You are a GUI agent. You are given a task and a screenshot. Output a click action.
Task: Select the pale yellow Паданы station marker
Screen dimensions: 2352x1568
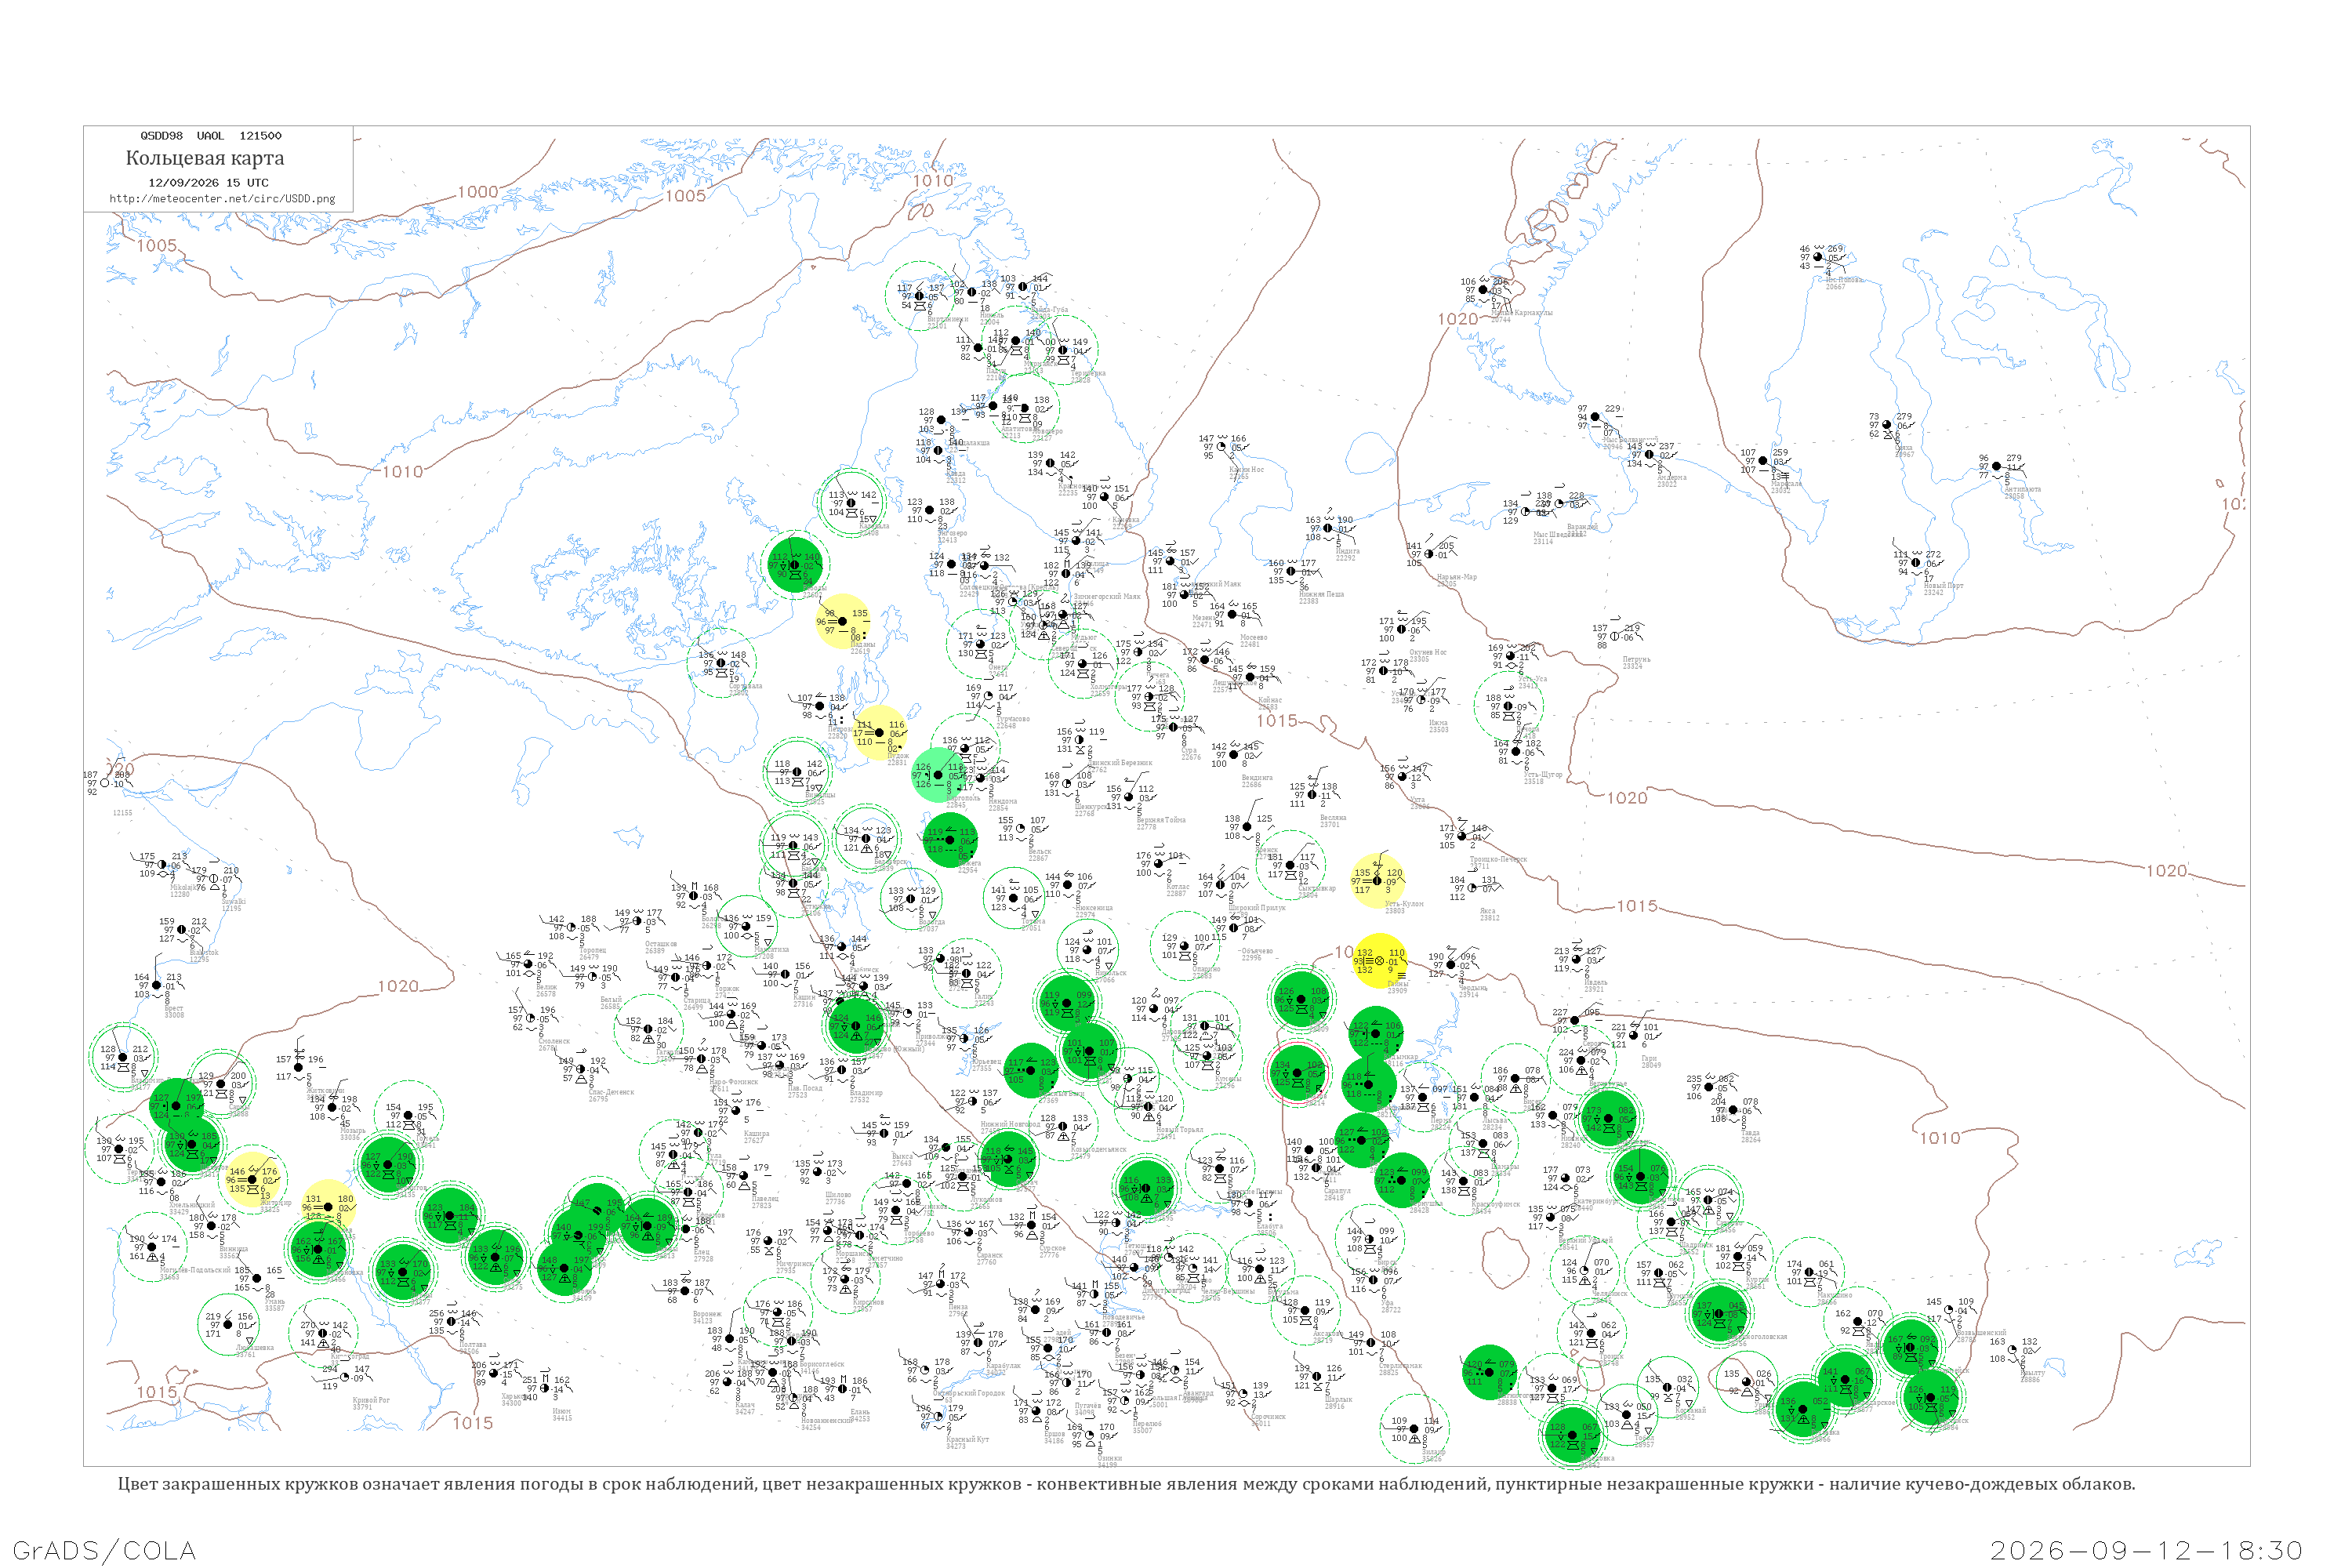(843, 621)
